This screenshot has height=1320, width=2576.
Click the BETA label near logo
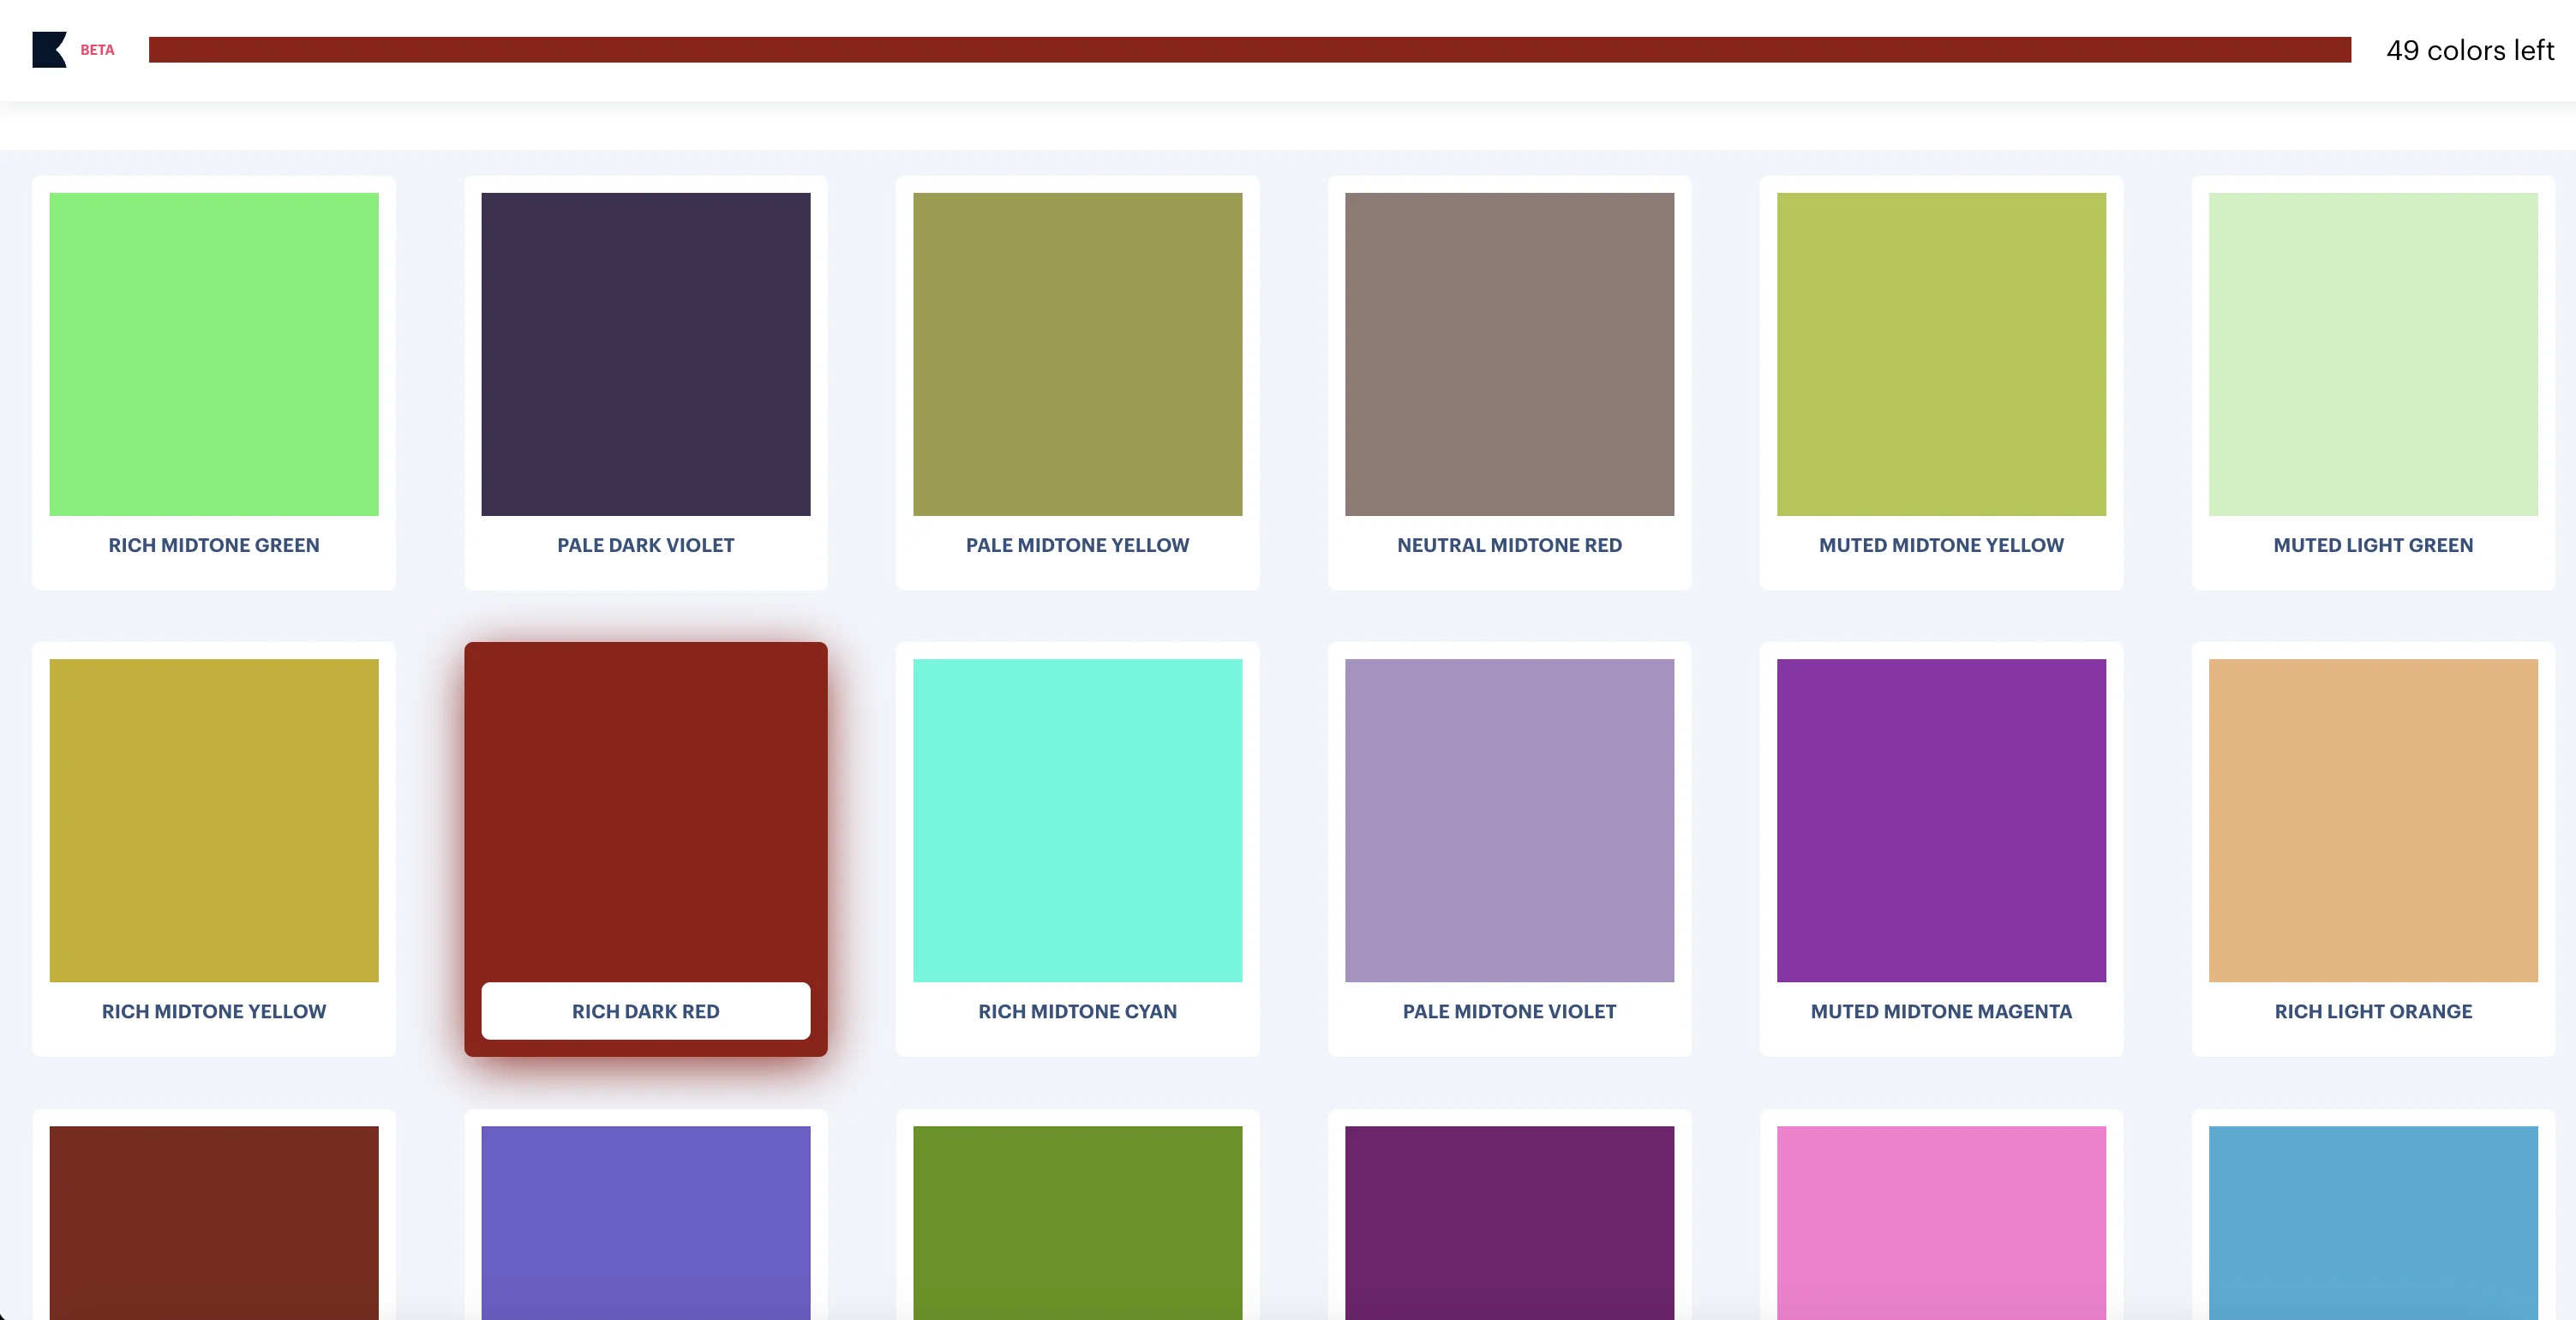pos(97,50)
